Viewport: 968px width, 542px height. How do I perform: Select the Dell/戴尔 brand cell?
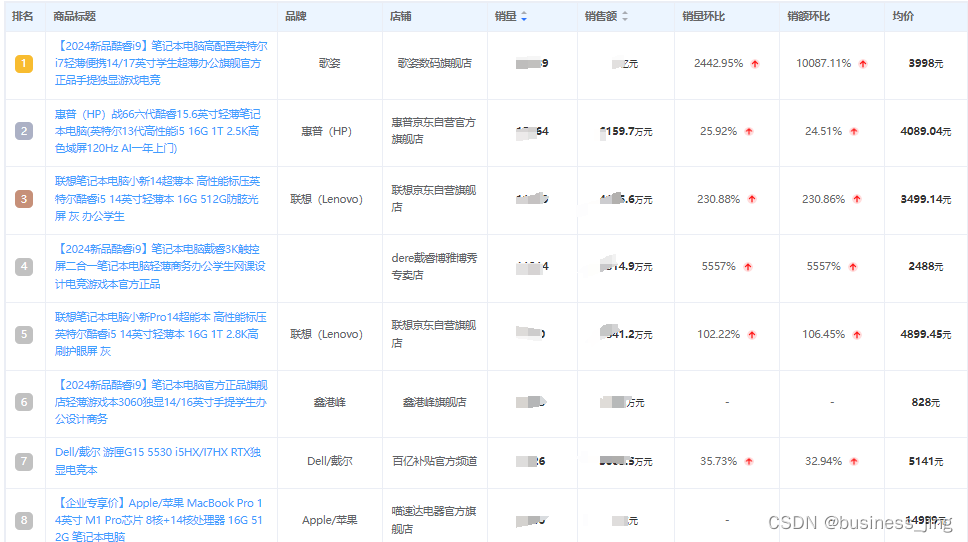tap(330, 461)
